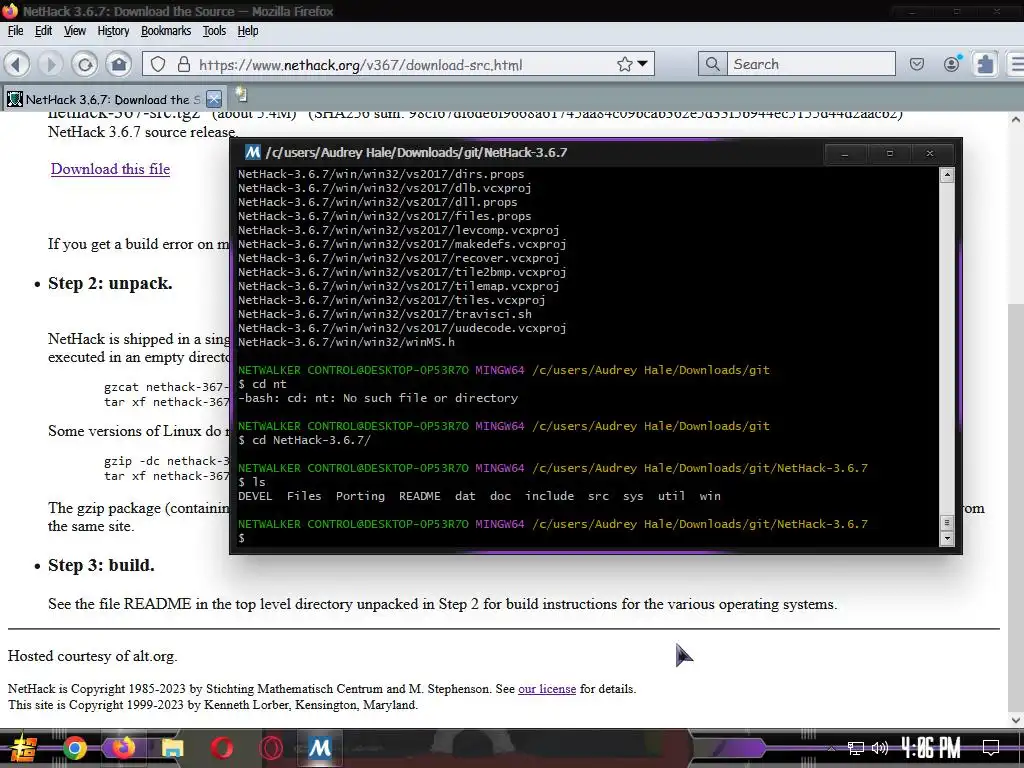Open the Edit menu

coord(43,31)
